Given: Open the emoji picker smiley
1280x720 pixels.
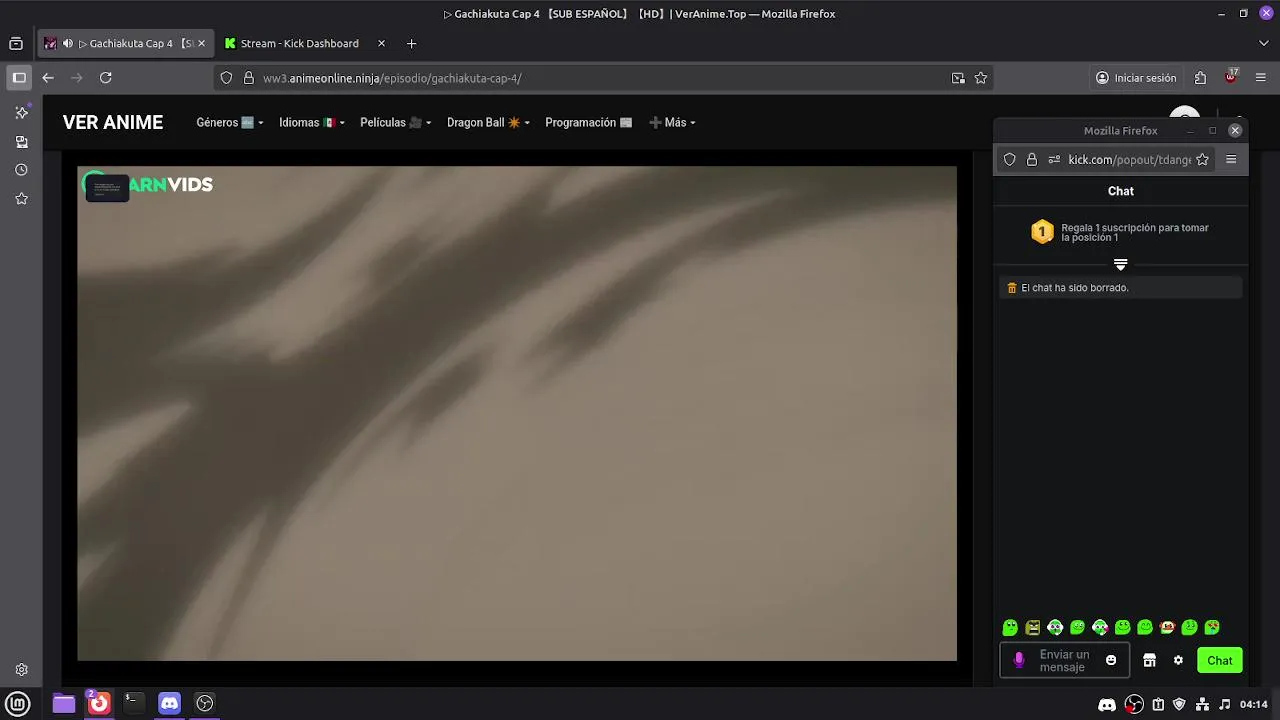Looking at the screenshot, I should coord(1111,660).
